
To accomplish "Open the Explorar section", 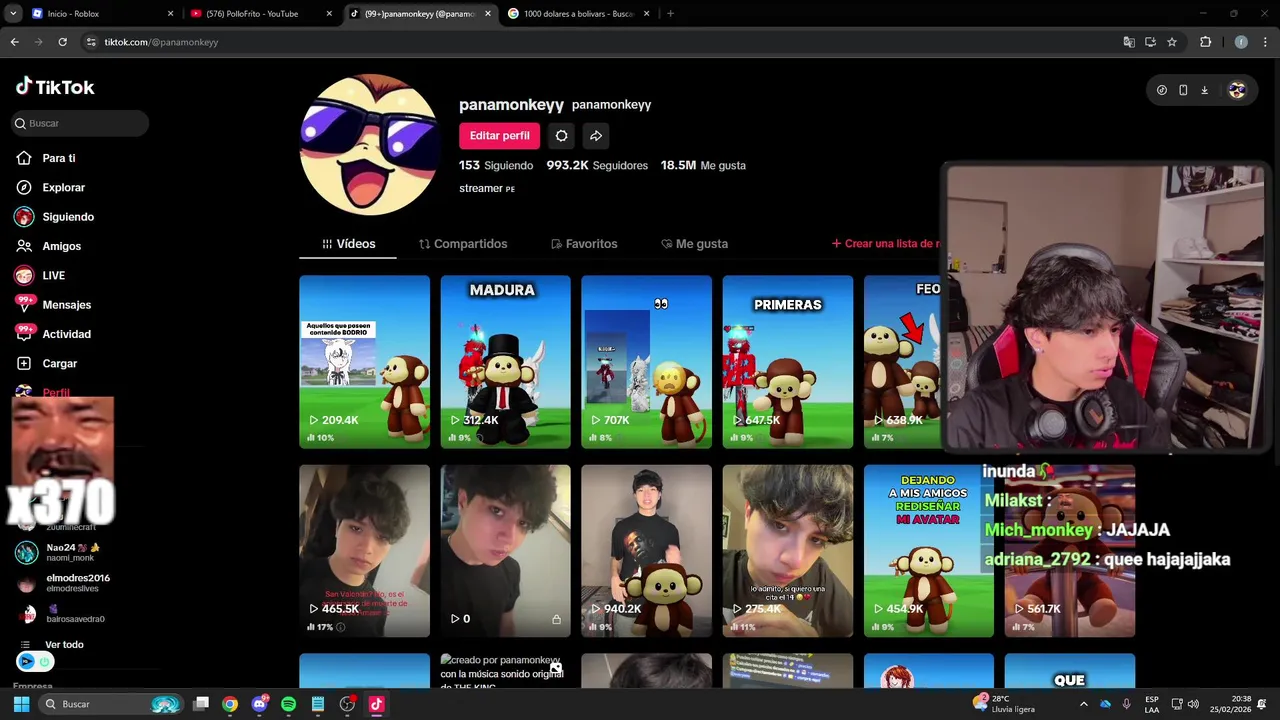I will click(x=63, y=187).
